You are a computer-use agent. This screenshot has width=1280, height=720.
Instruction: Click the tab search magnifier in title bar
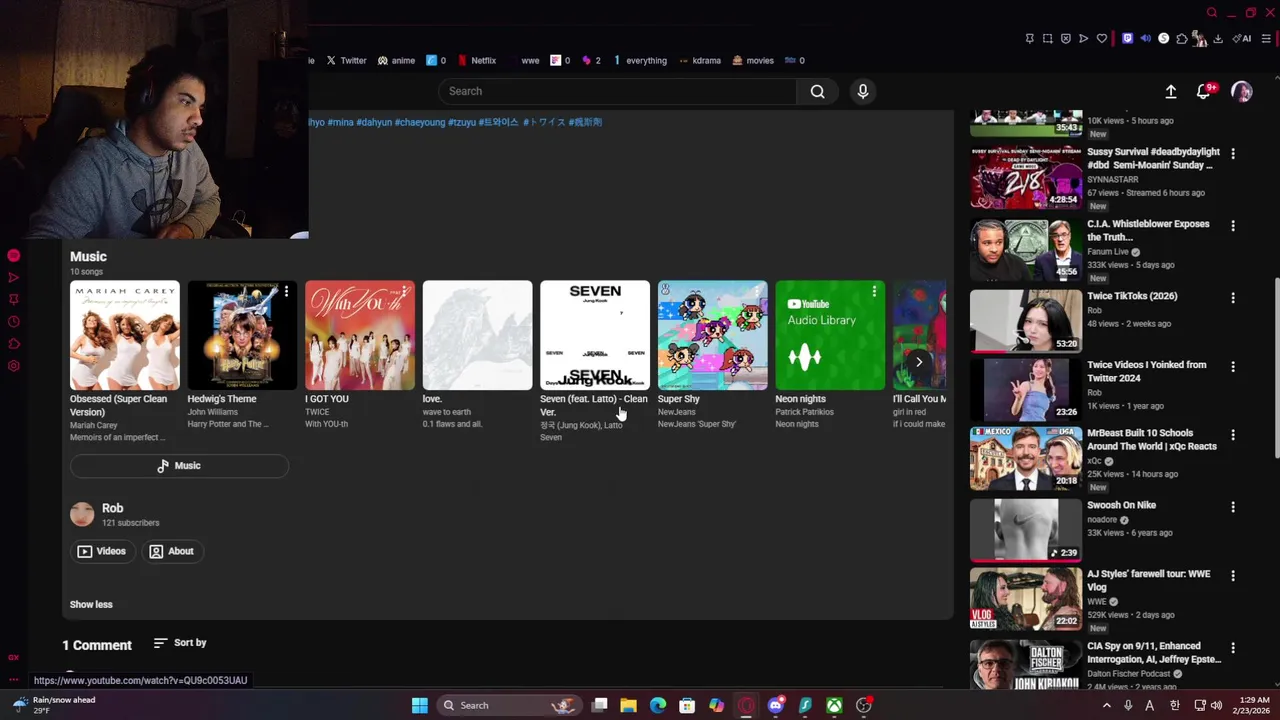[1212, 13]
